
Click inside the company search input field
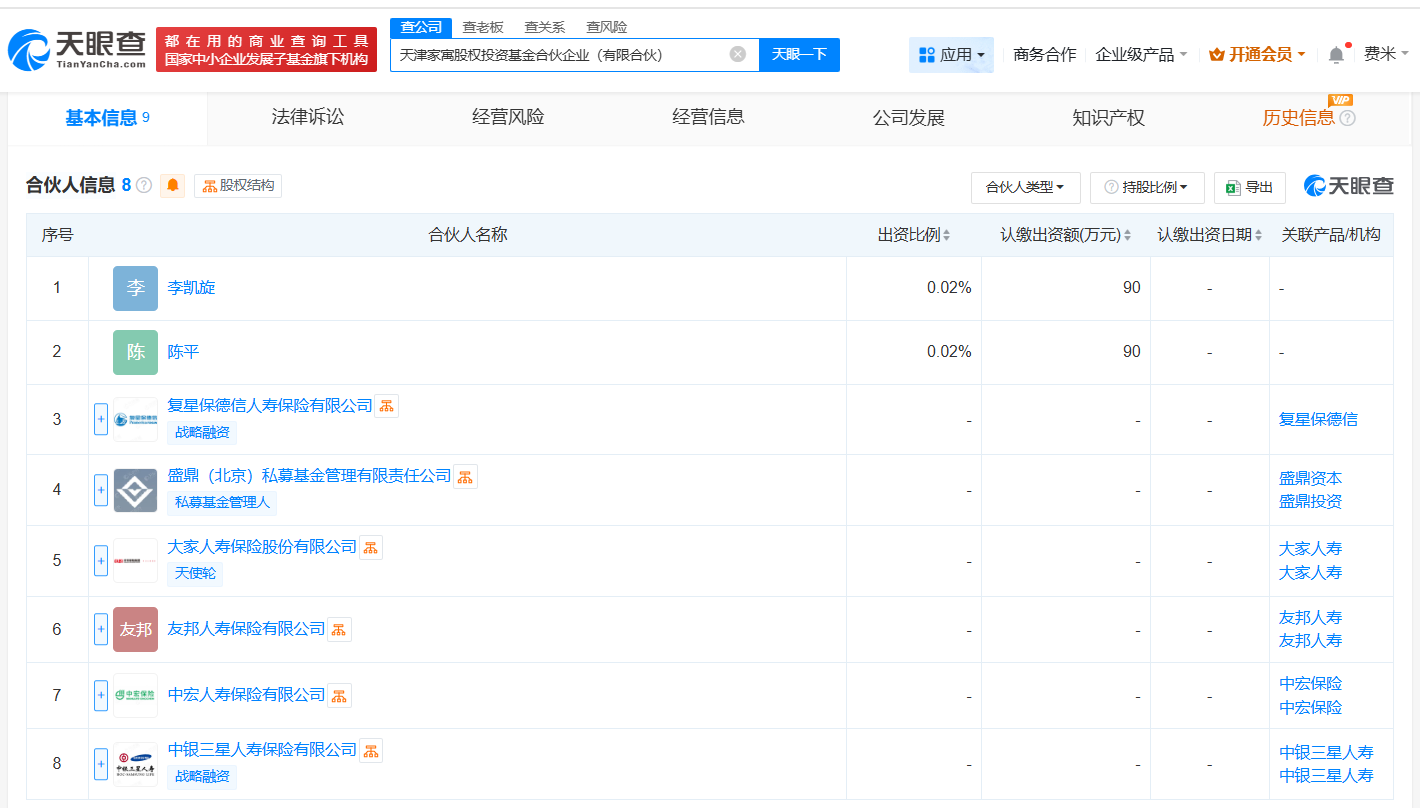pos(570,54)
